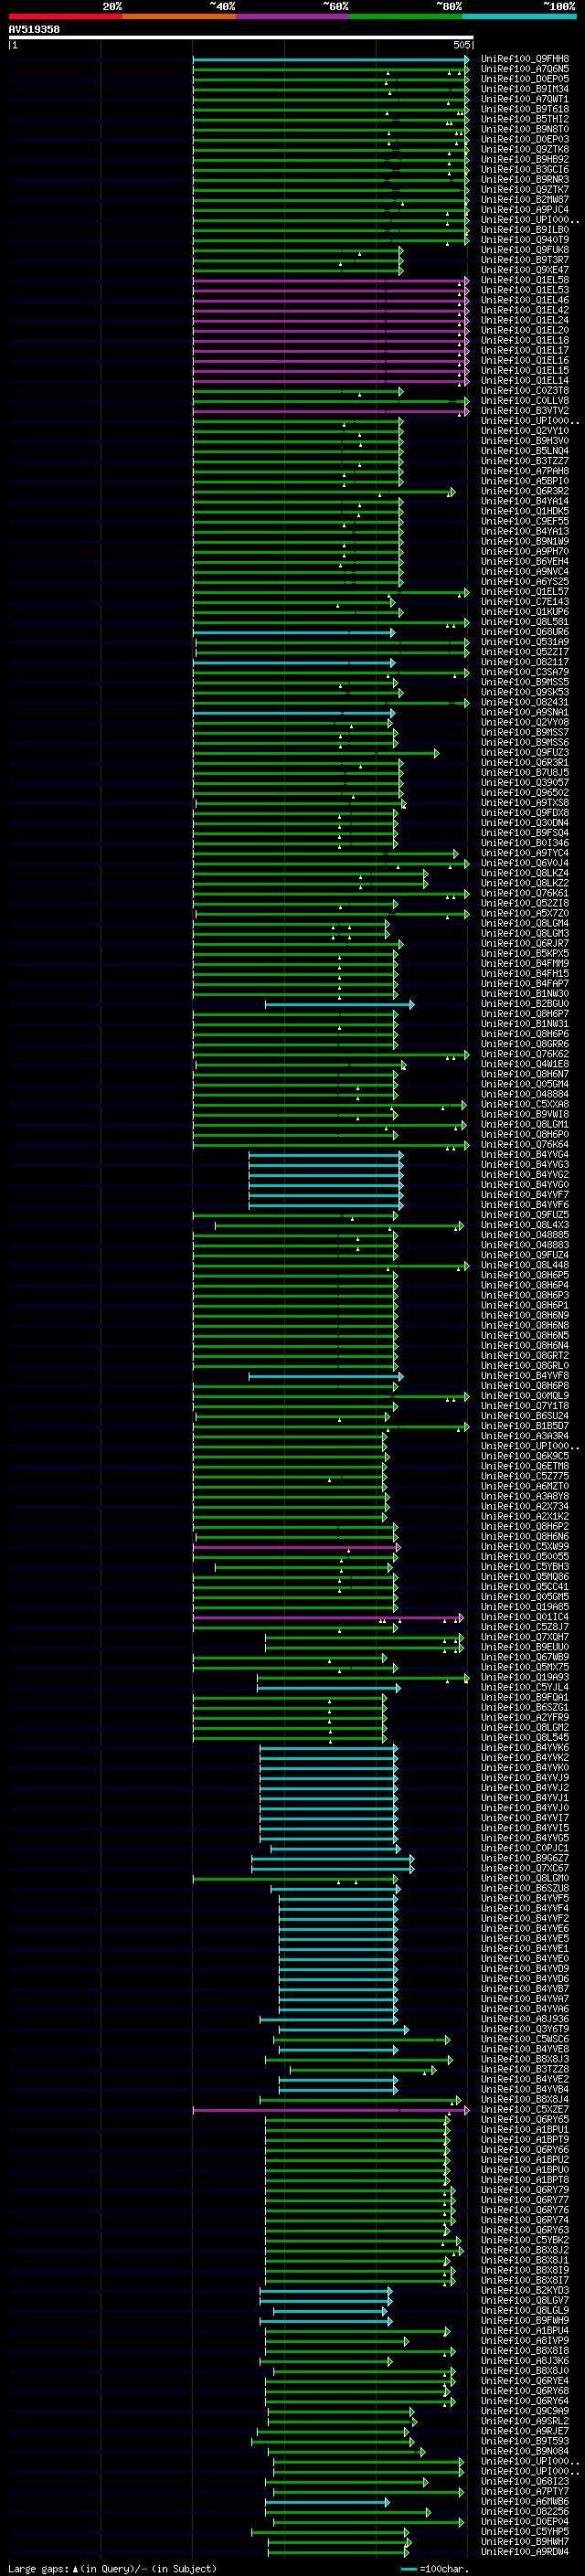Screen dimensions: 585x2576
Task: Click the purple alignment bar of Q1EL58
Action: pyautogui.click(x=331, y=280)
